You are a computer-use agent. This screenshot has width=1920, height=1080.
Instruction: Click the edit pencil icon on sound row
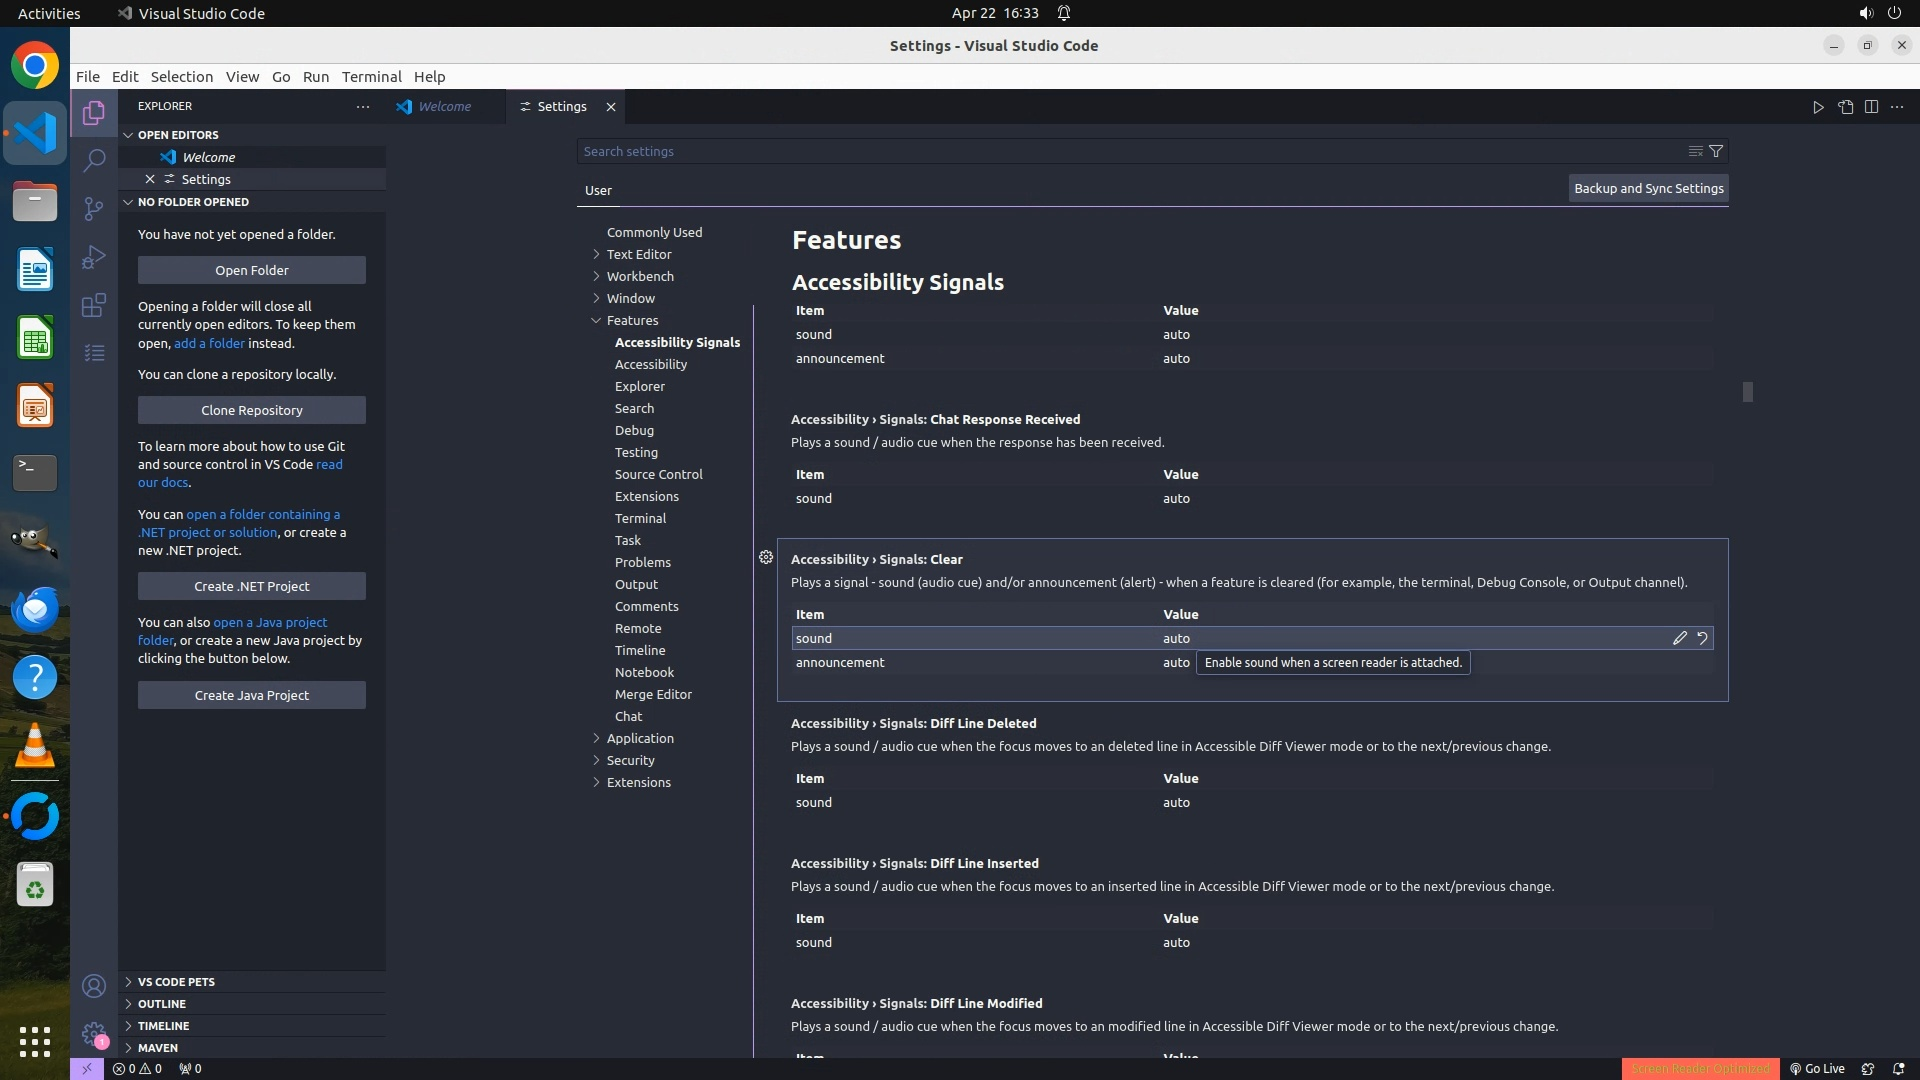(x=1680, y=638)
